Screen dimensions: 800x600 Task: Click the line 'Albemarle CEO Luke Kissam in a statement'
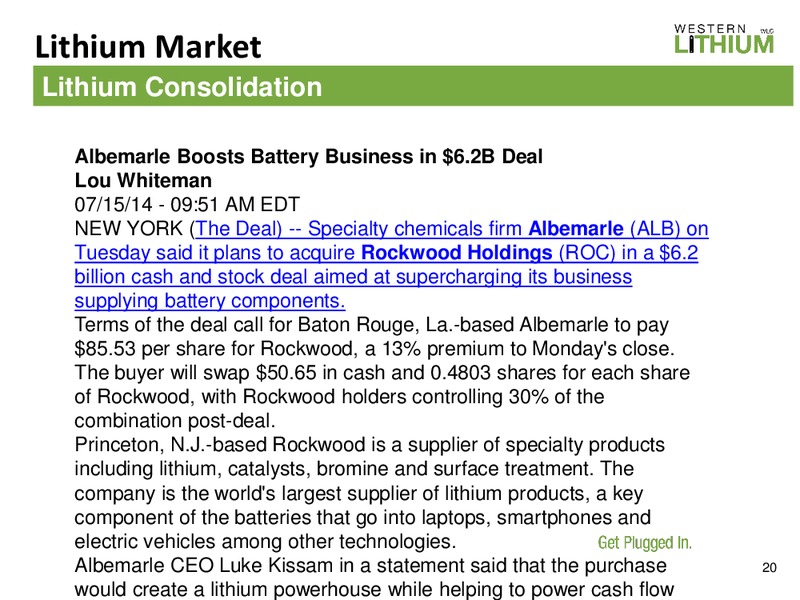pos(370,565)
